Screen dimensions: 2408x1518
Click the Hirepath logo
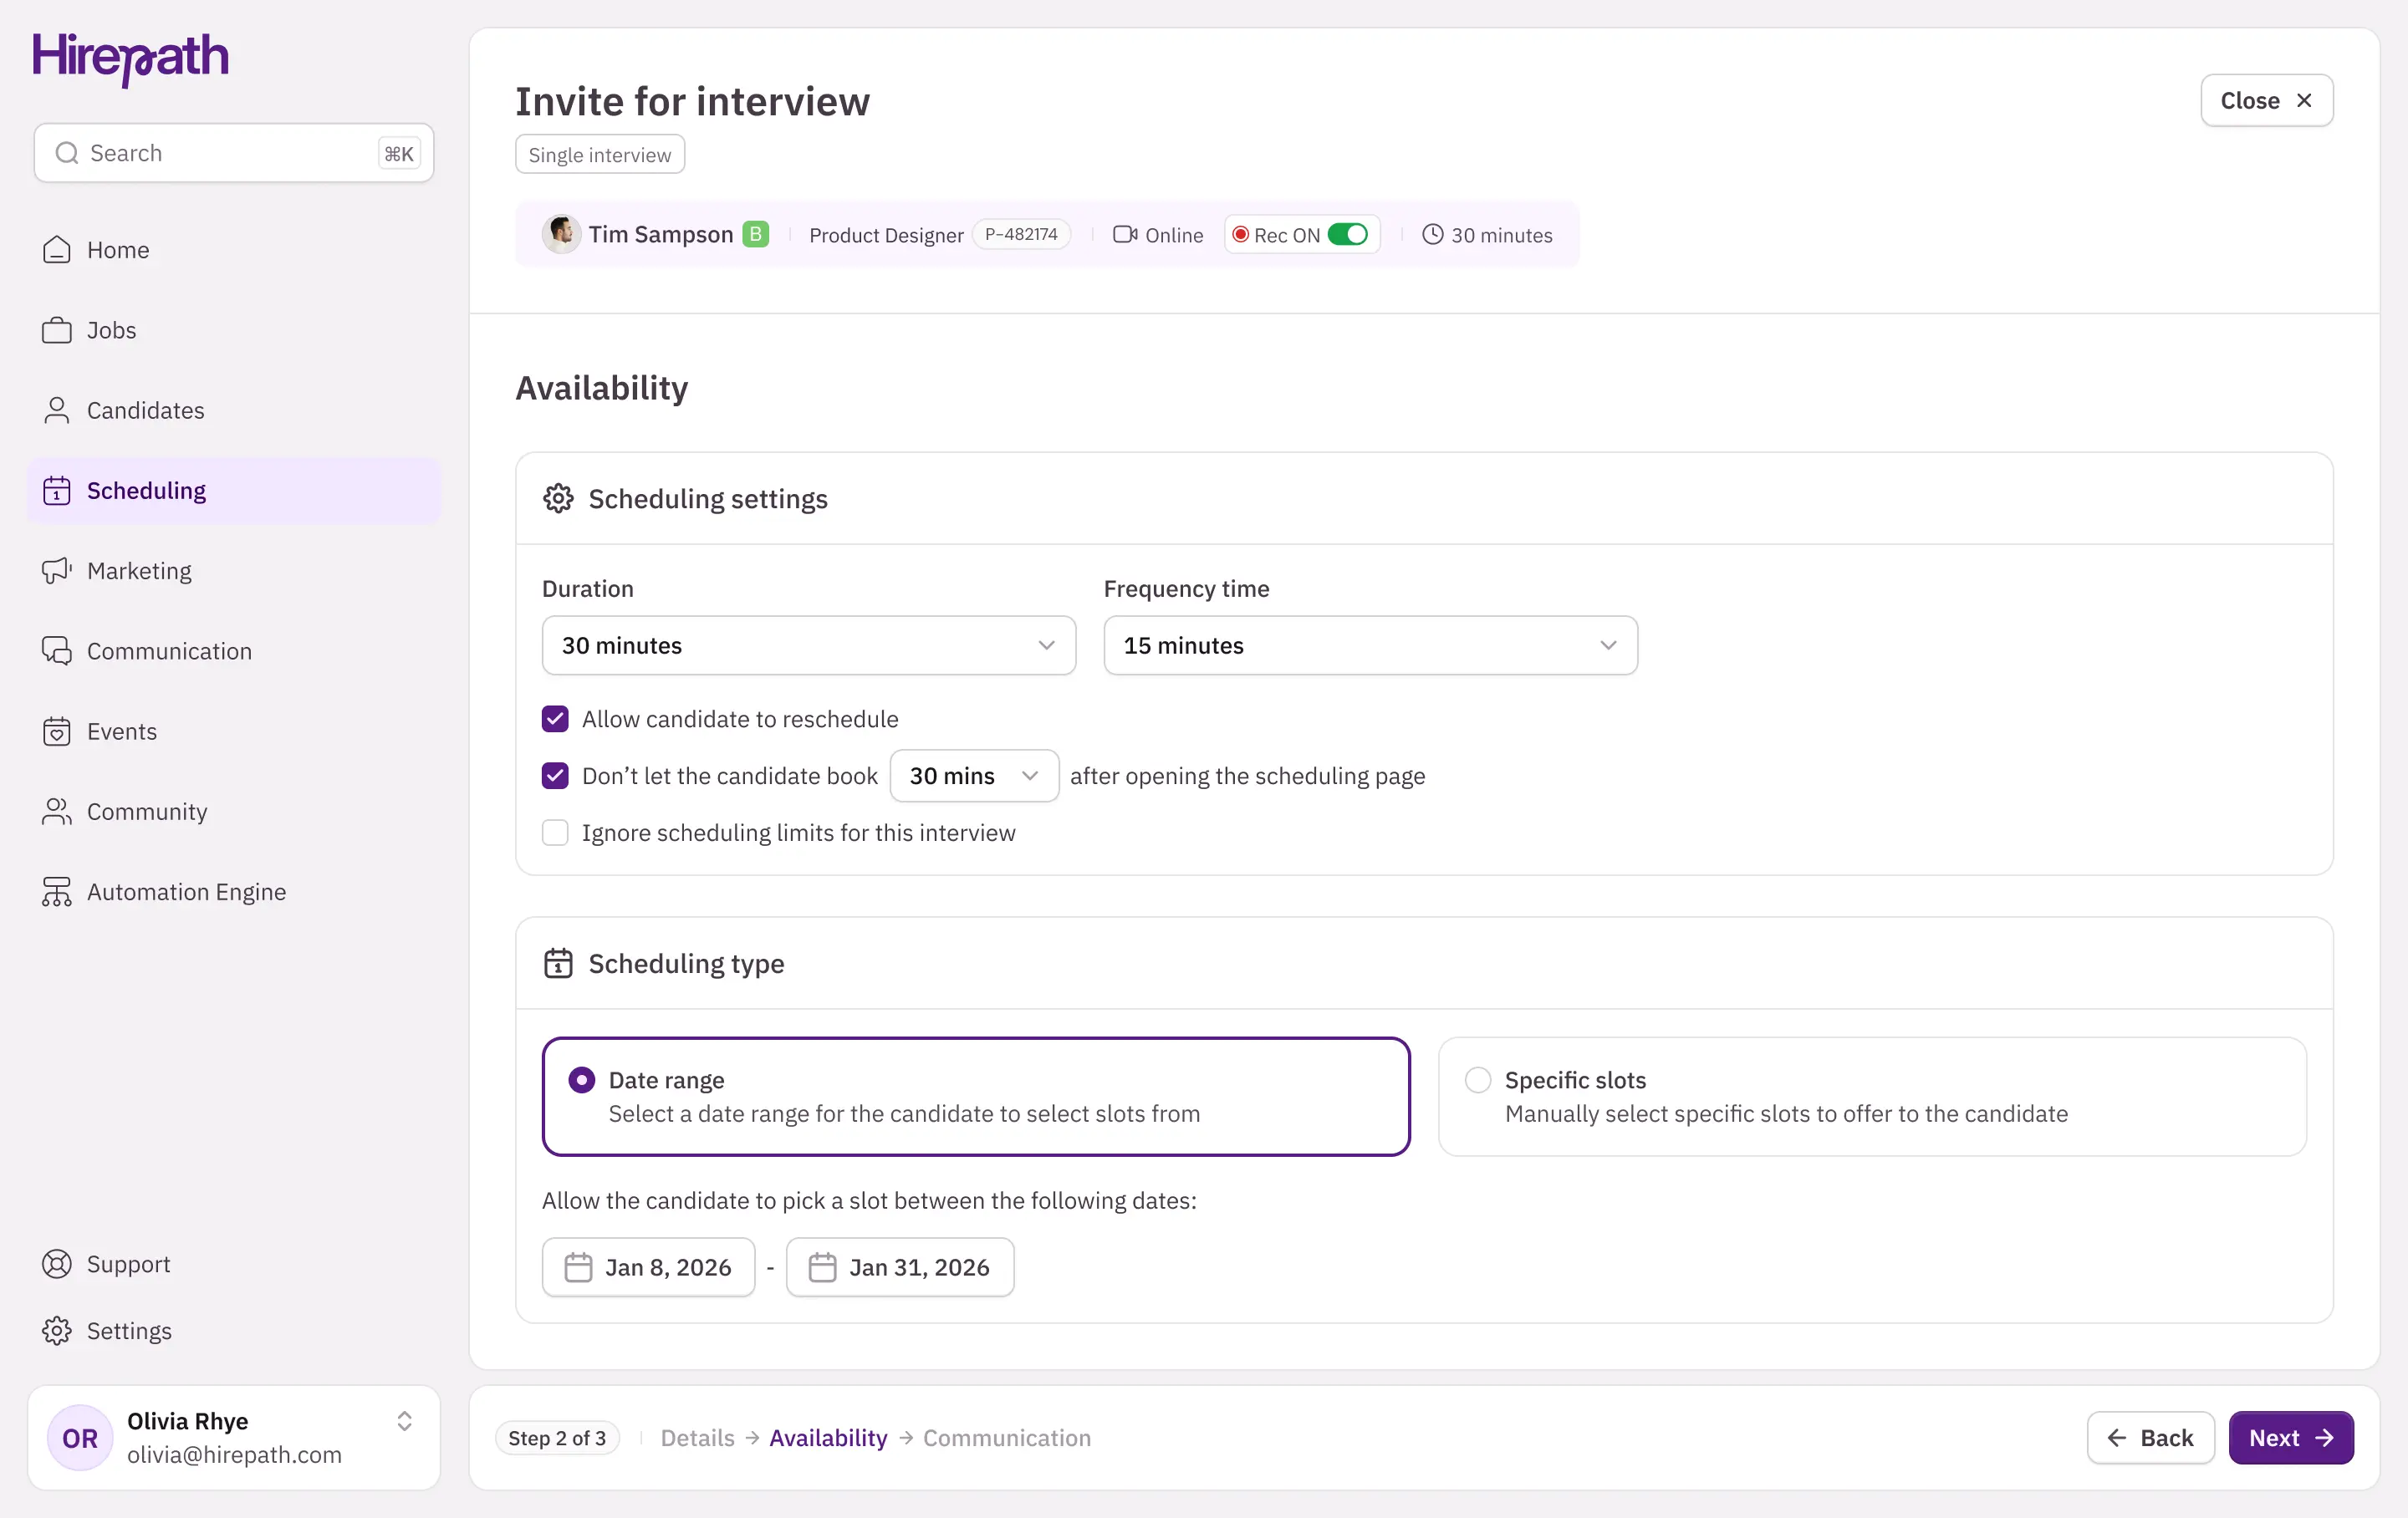(131, 59)
